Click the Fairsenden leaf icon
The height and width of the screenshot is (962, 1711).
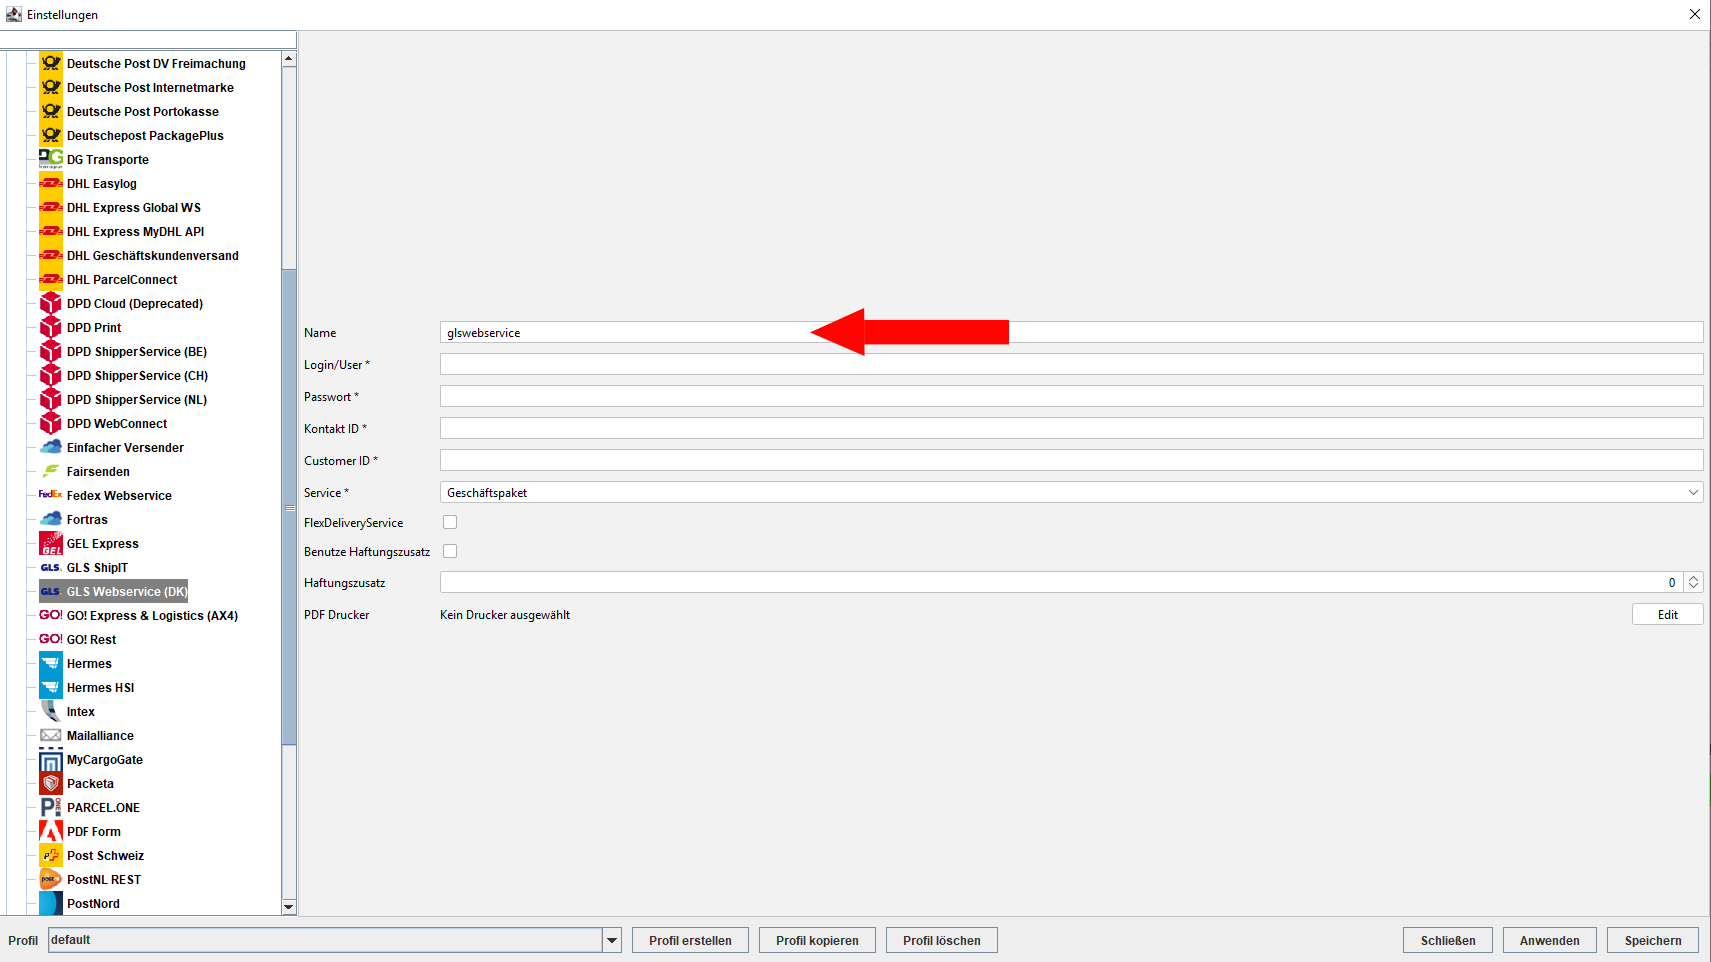(x=51, y=471)
